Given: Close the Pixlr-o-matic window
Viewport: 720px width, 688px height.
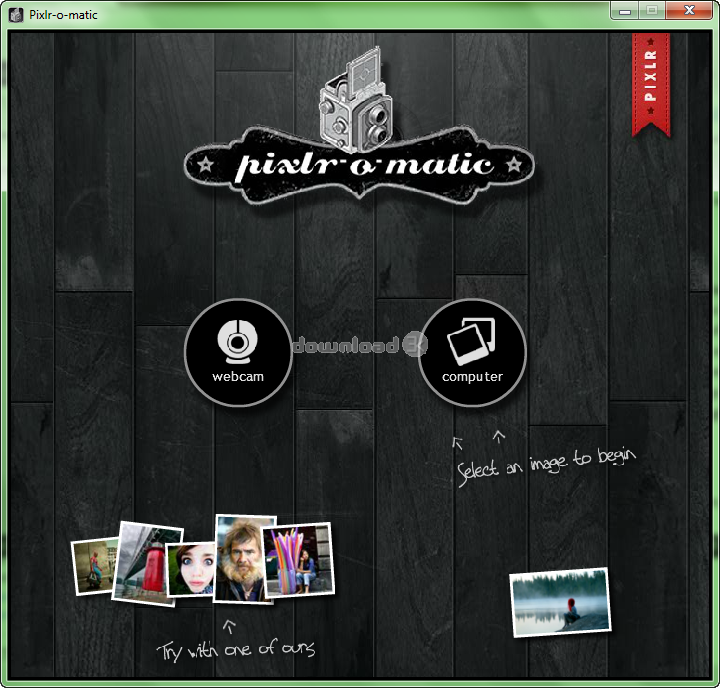Looking at the screenshot, I should point(689,11).
